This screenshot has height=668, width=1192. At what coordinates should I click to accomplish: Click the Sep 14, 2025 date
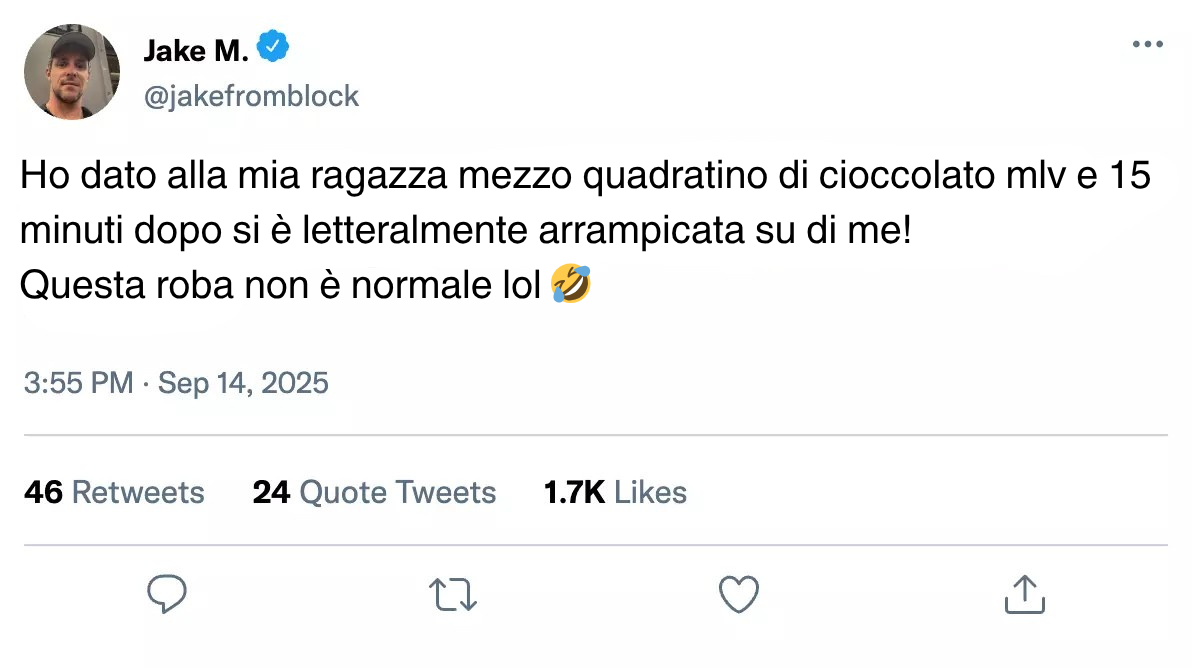tap(243, 383)
